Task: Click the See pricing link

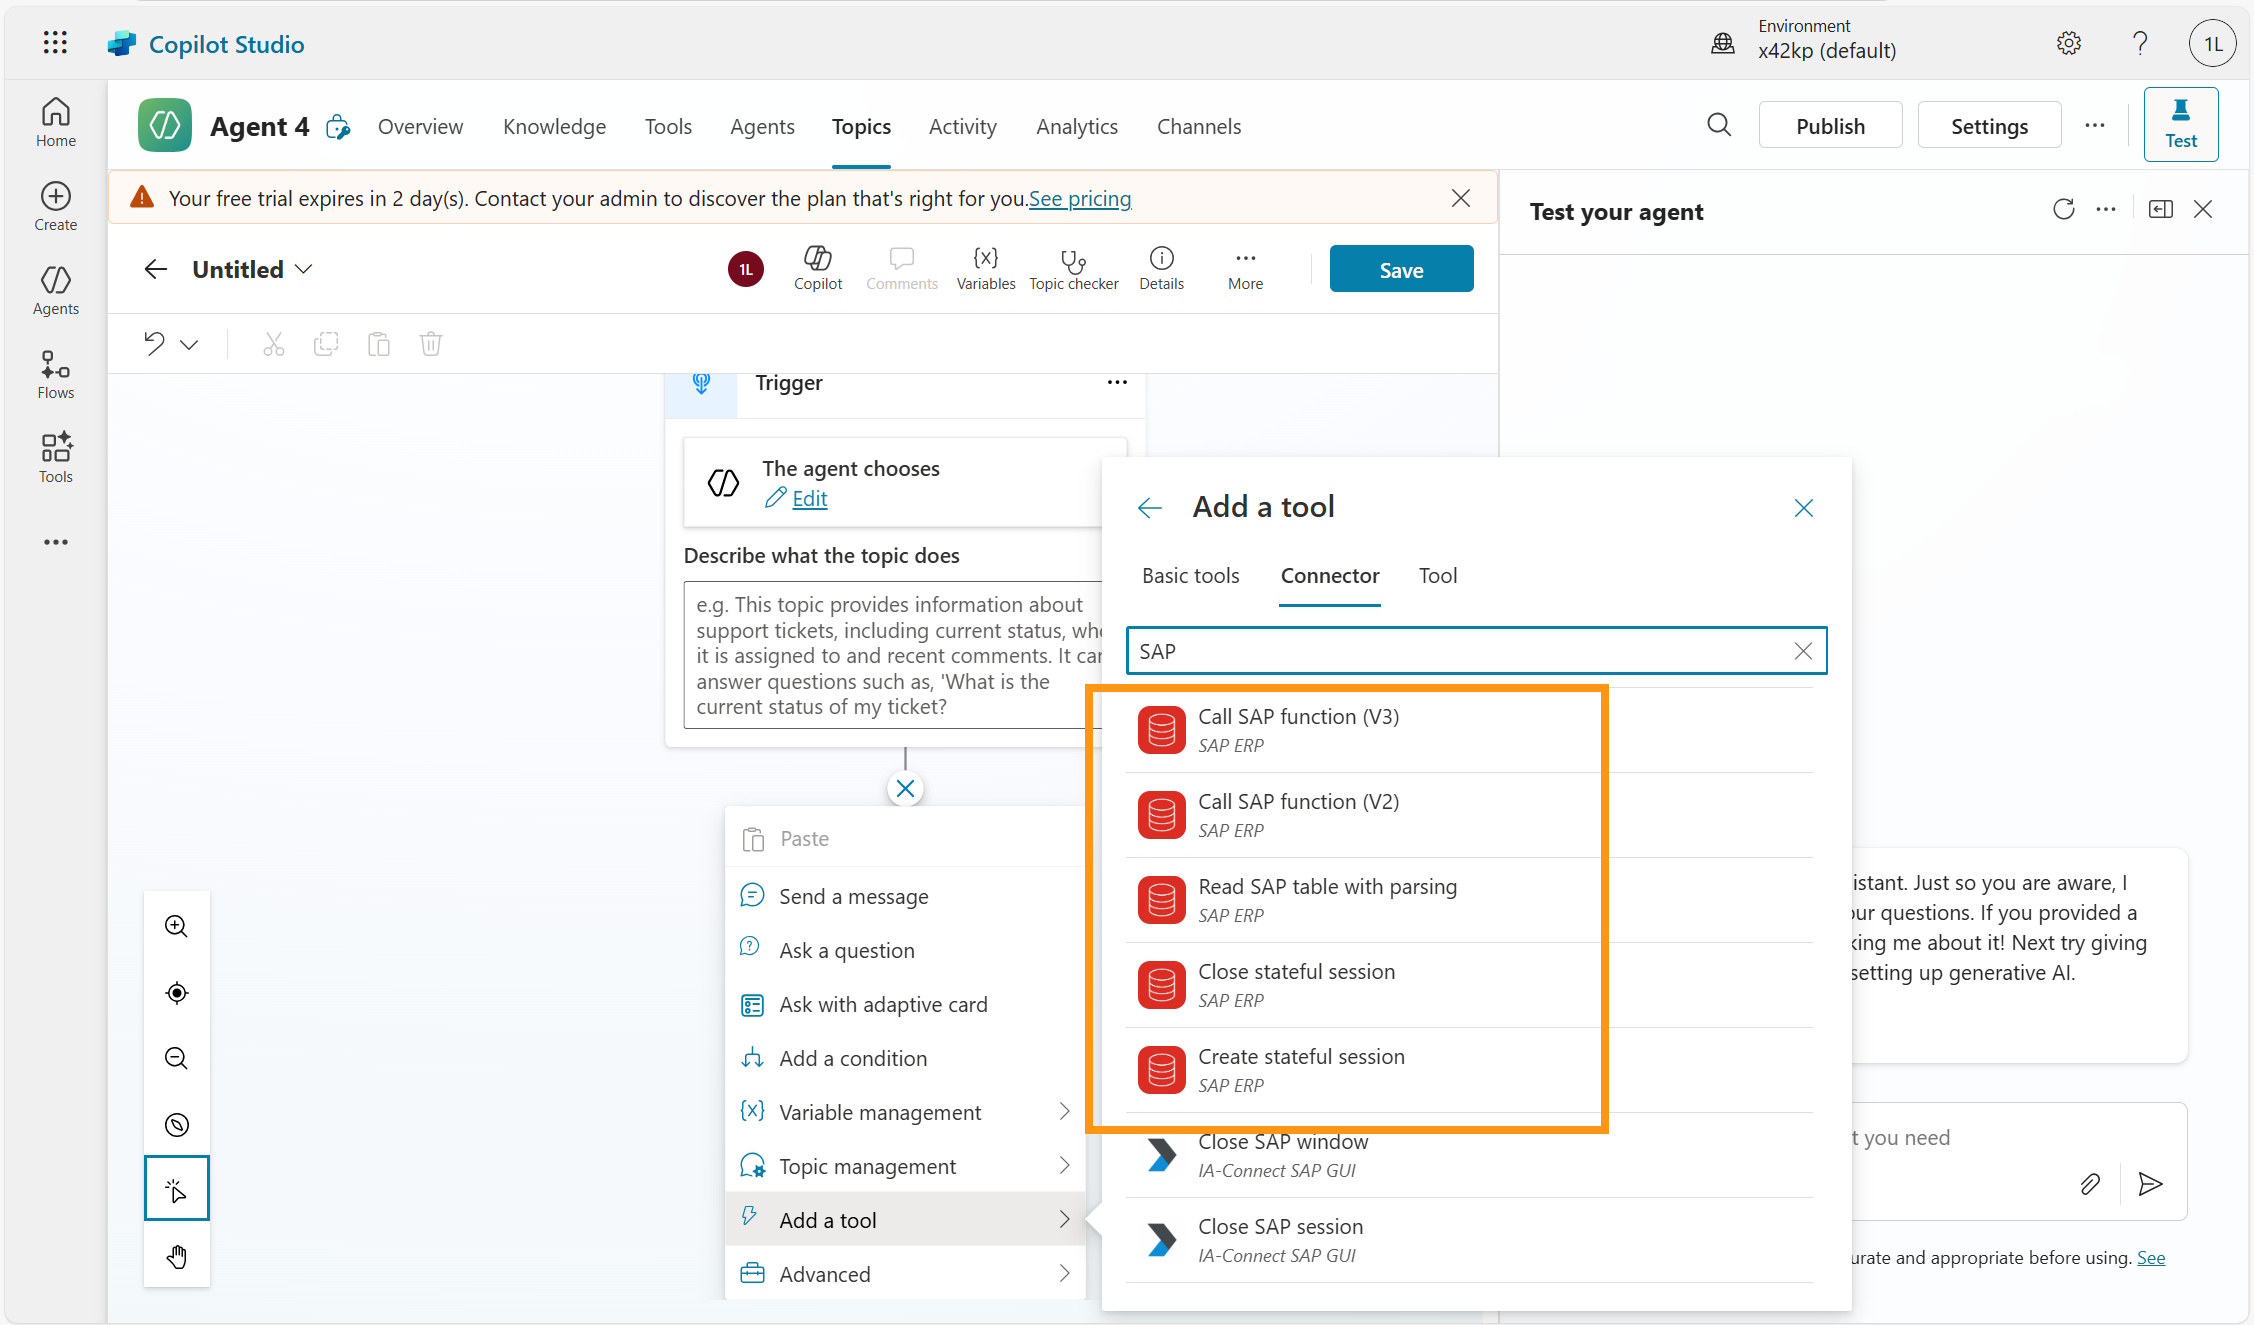Action: click(1080, 199)
